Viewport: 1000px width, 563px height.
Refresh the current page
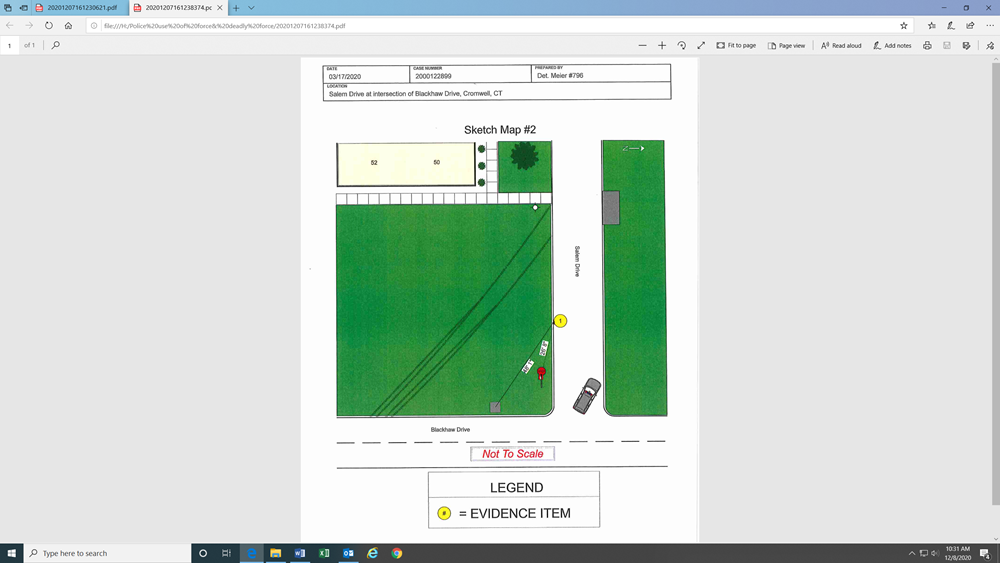pos(48,25)
